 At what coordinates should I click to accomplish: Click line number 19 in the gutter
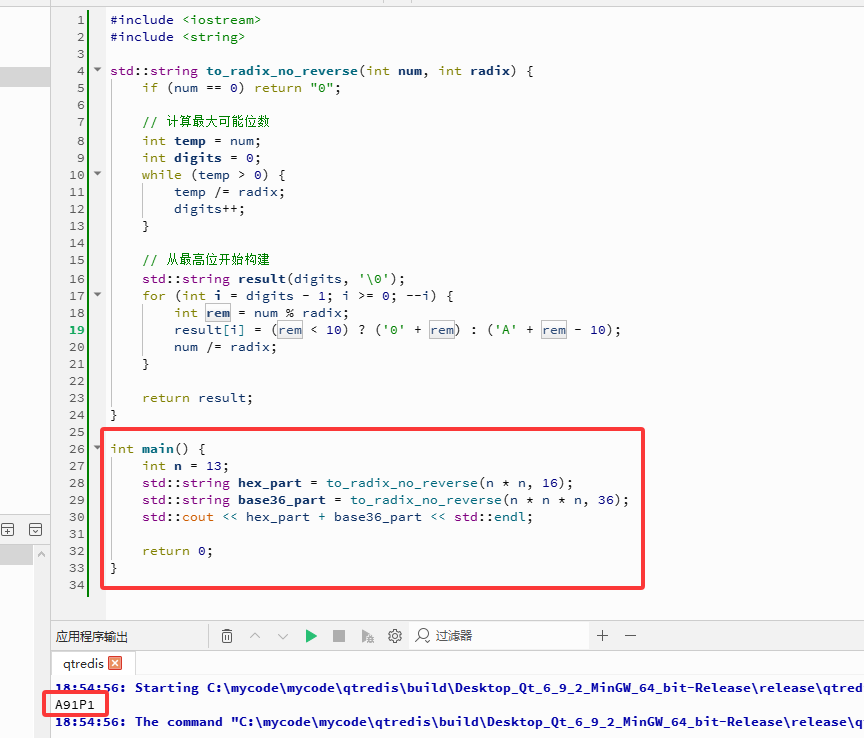[77, 330]
